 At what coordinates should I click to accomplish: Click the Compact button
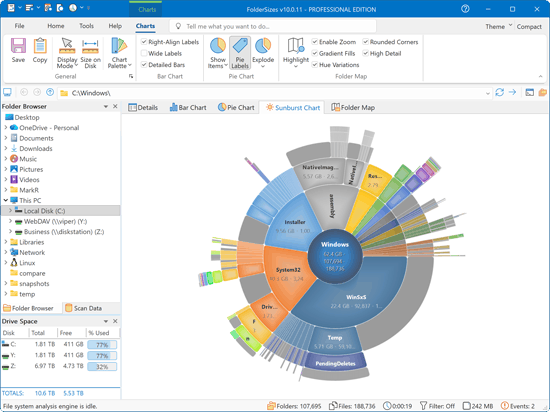click(x=529, y=26)
